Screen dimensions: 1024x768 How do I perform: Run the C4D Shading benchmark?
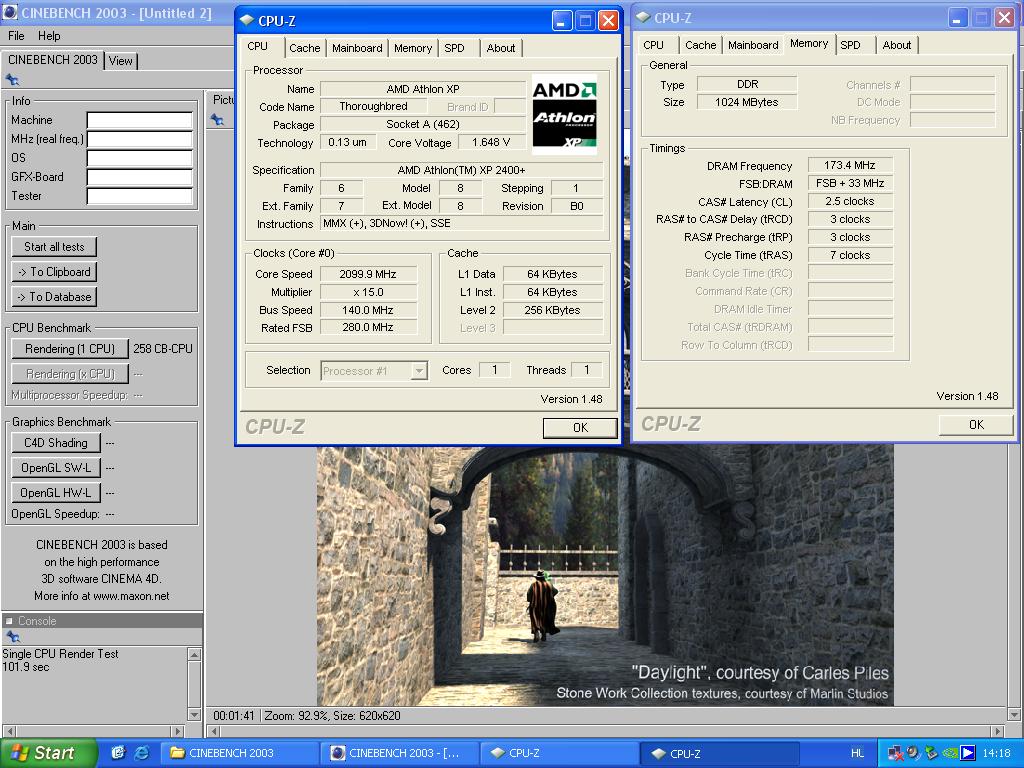click(x=56, y=443)
